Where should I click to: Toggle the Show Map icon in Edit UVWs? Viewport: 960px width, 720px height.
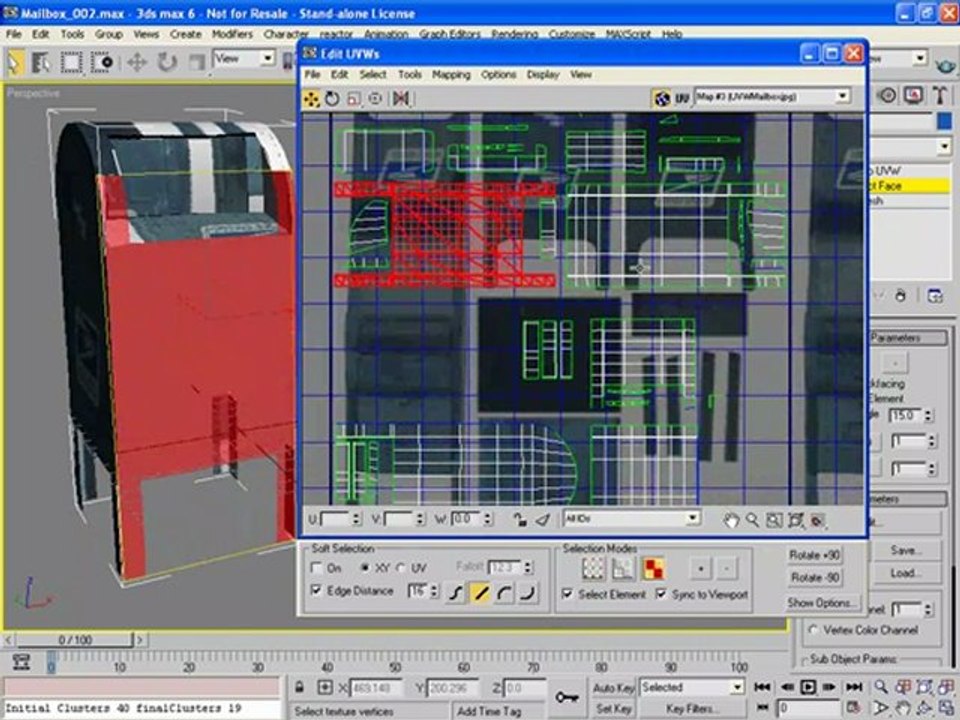pyautogui.click(x=661, y=98)
